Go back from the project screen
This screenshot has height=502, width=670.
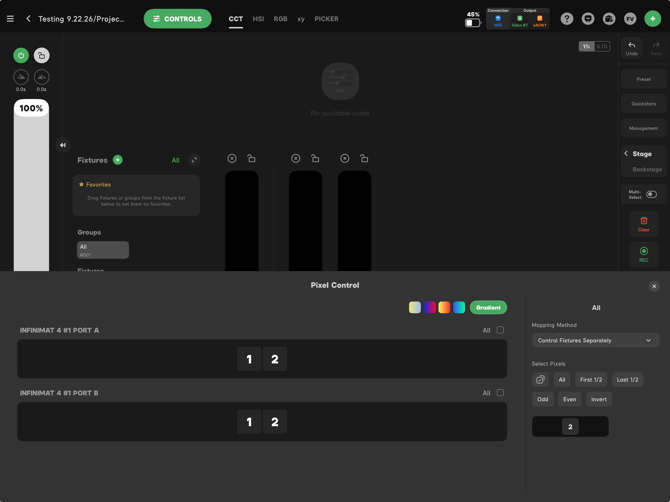pos(28,19)
